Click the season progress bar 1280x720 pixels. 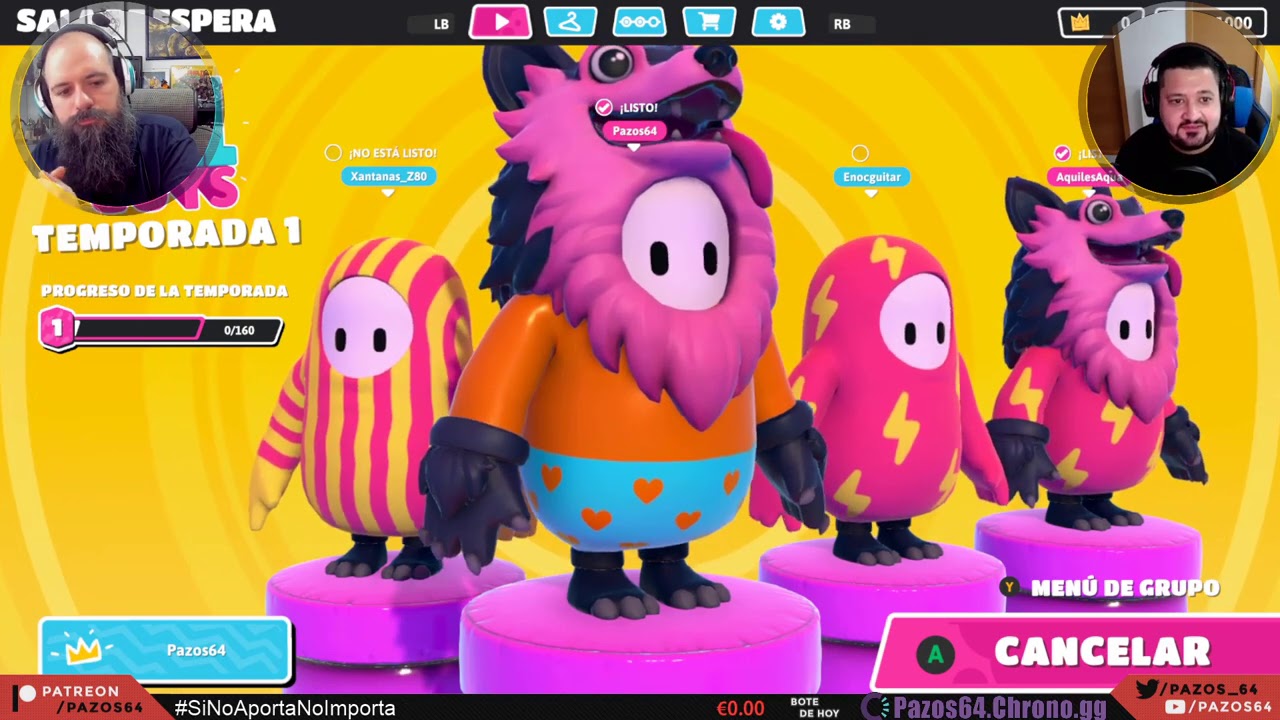pyautogui.click(x=162, y=330)
